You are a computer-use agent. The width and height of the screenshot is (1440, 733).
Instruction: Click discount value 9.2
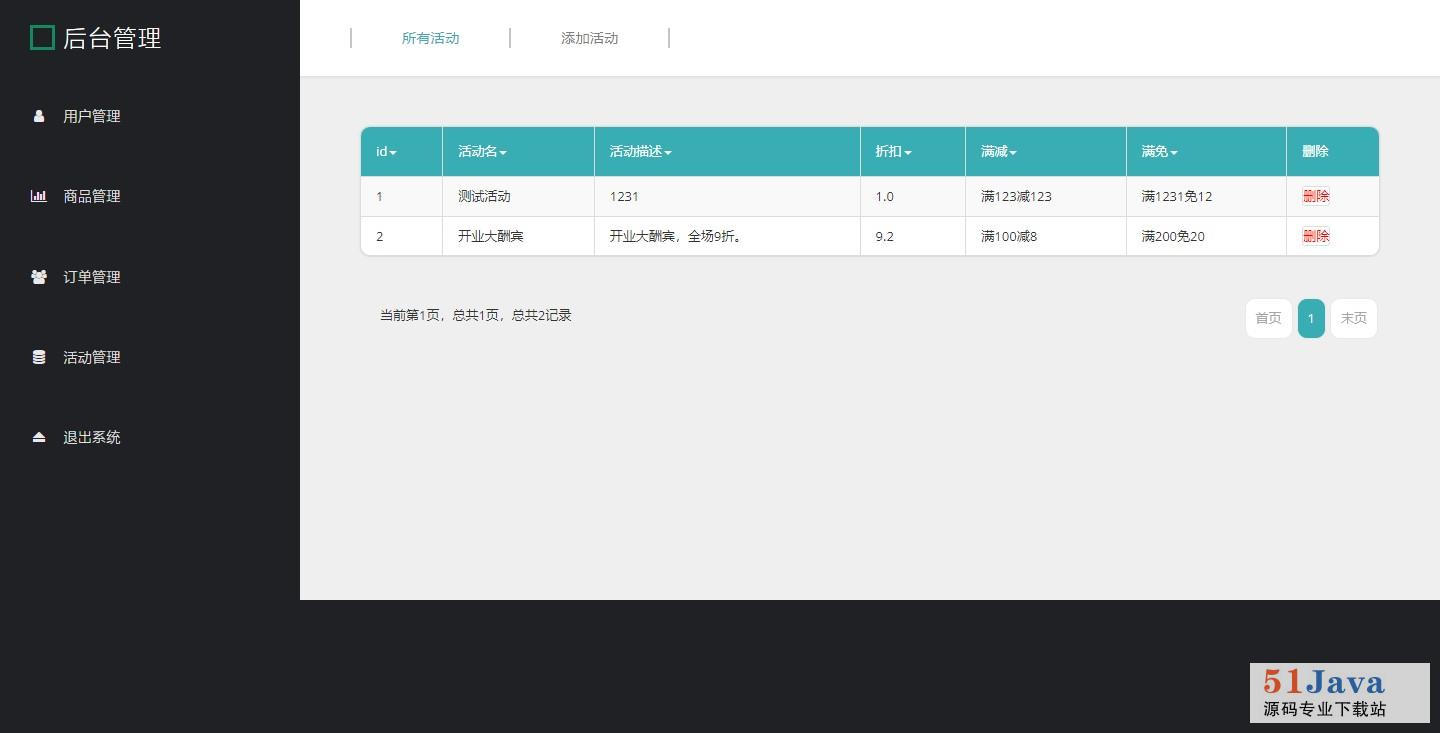[885, 236]
